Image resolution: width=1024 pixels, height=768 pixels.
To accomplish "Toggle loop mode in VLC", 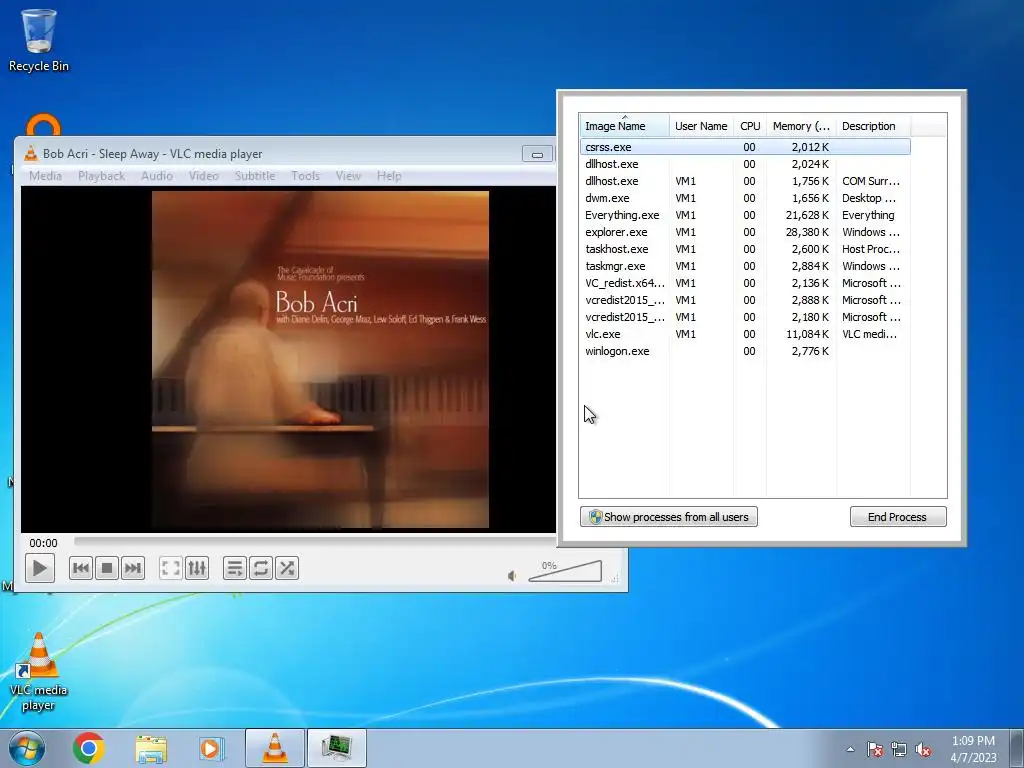I will pyautogui.click(x=261, y=568).
